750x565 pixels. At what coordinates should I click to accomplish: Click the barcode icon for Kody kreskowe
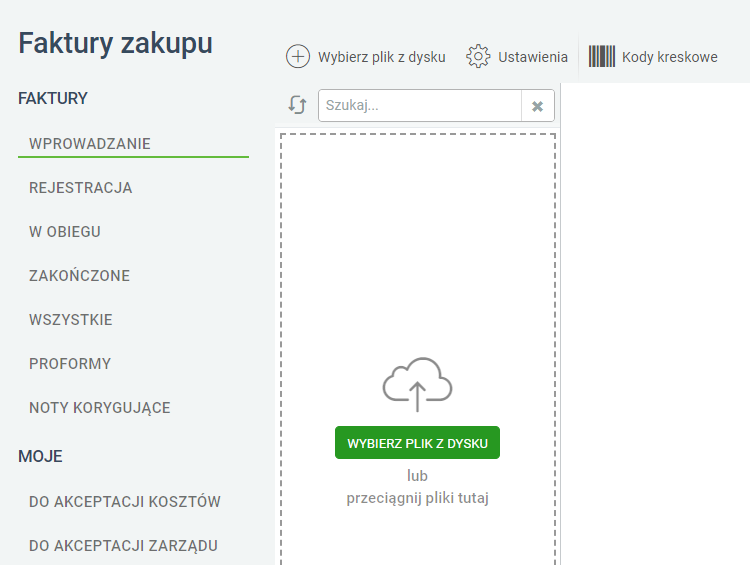(x=602, y=56)
